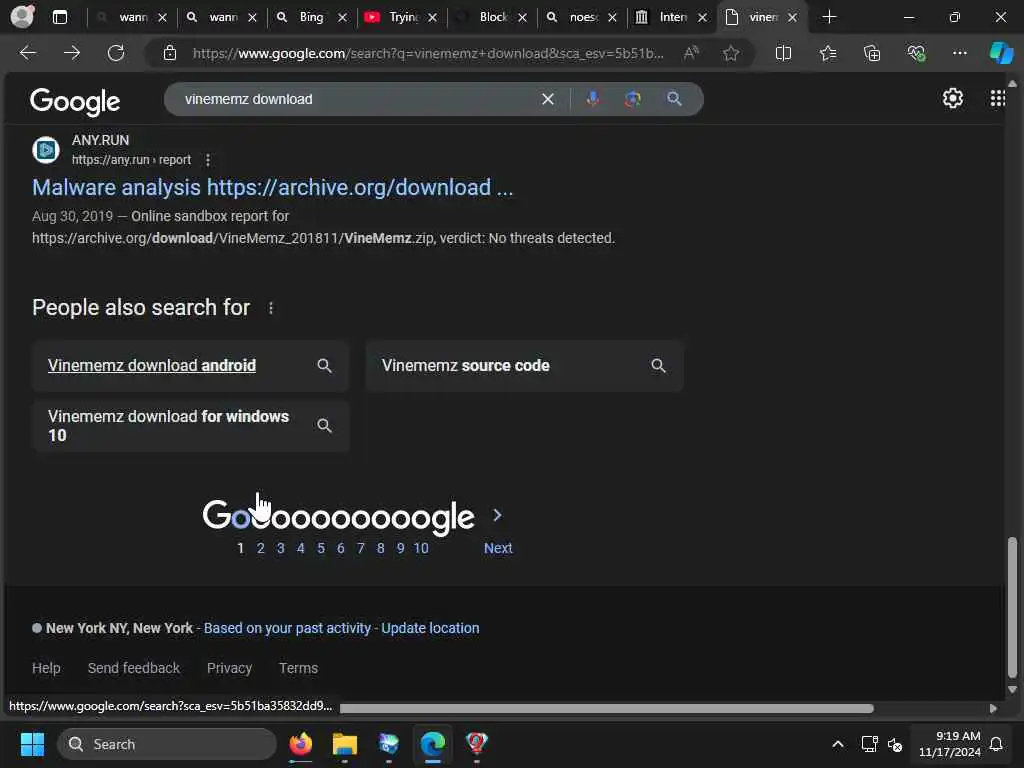Open the tab actions menu icon

pos(60,17)
